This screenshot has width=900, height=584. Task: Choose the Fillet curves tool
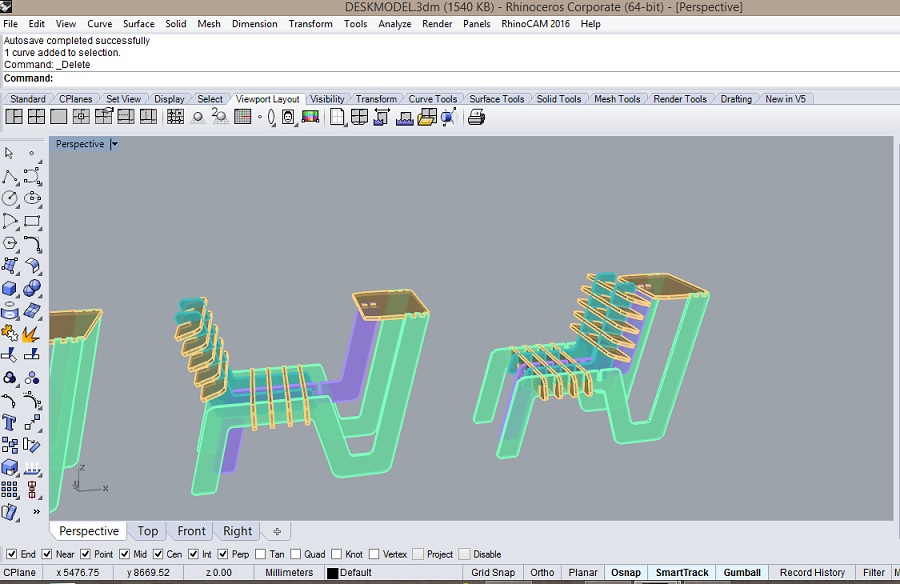[32, 244]
